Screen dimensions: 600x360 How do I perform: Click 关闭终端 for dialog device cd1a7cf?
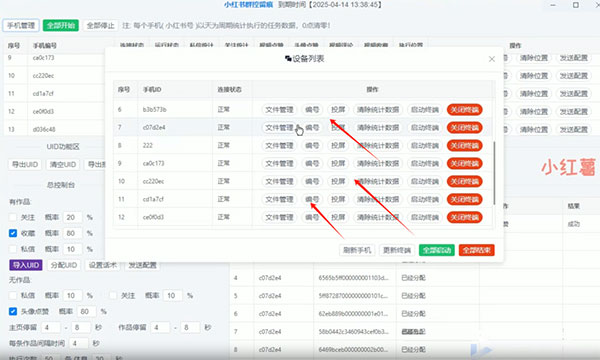[465, 200]
